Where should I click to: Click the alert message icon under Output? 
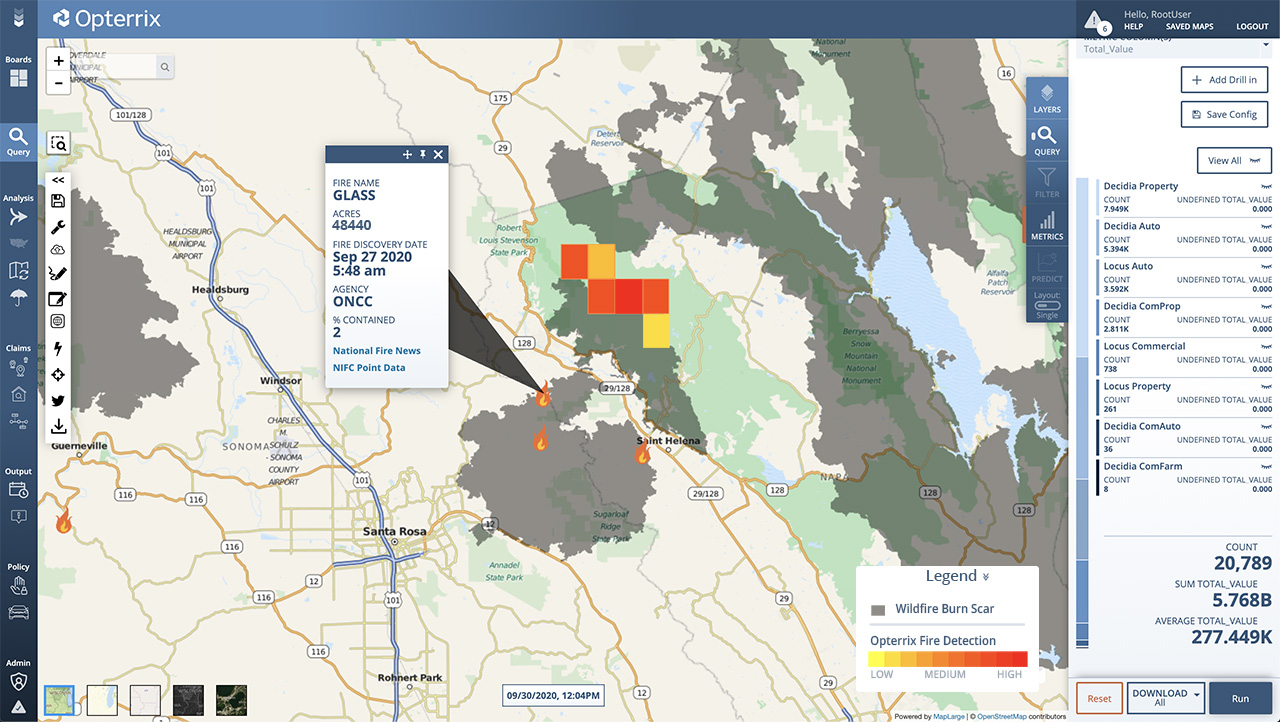click(18, 517)
